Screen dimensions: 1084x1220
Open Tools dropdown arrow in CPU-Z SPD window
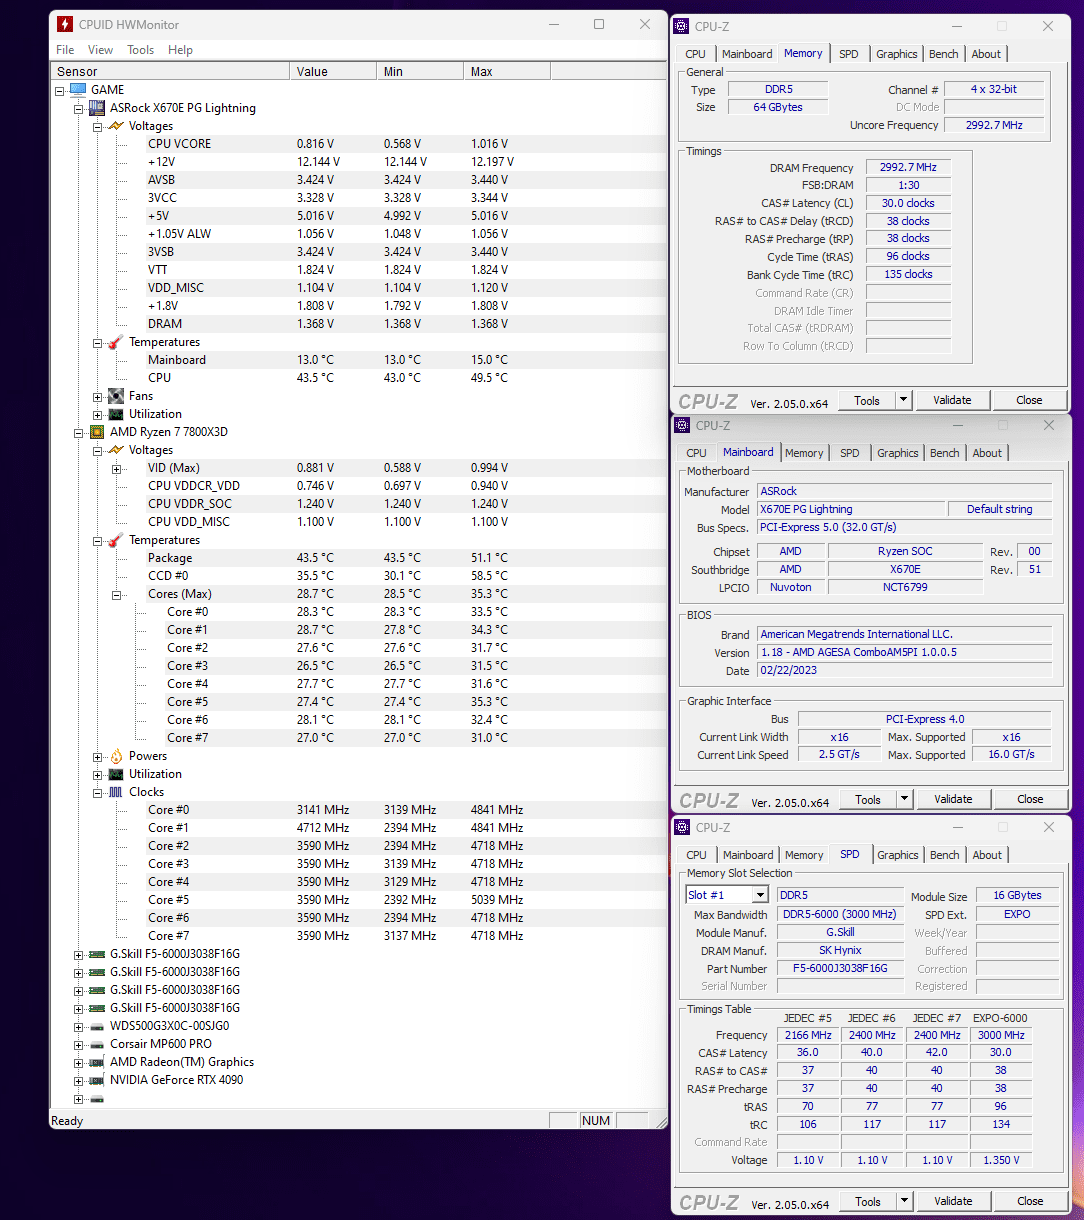click(904, 1201)
